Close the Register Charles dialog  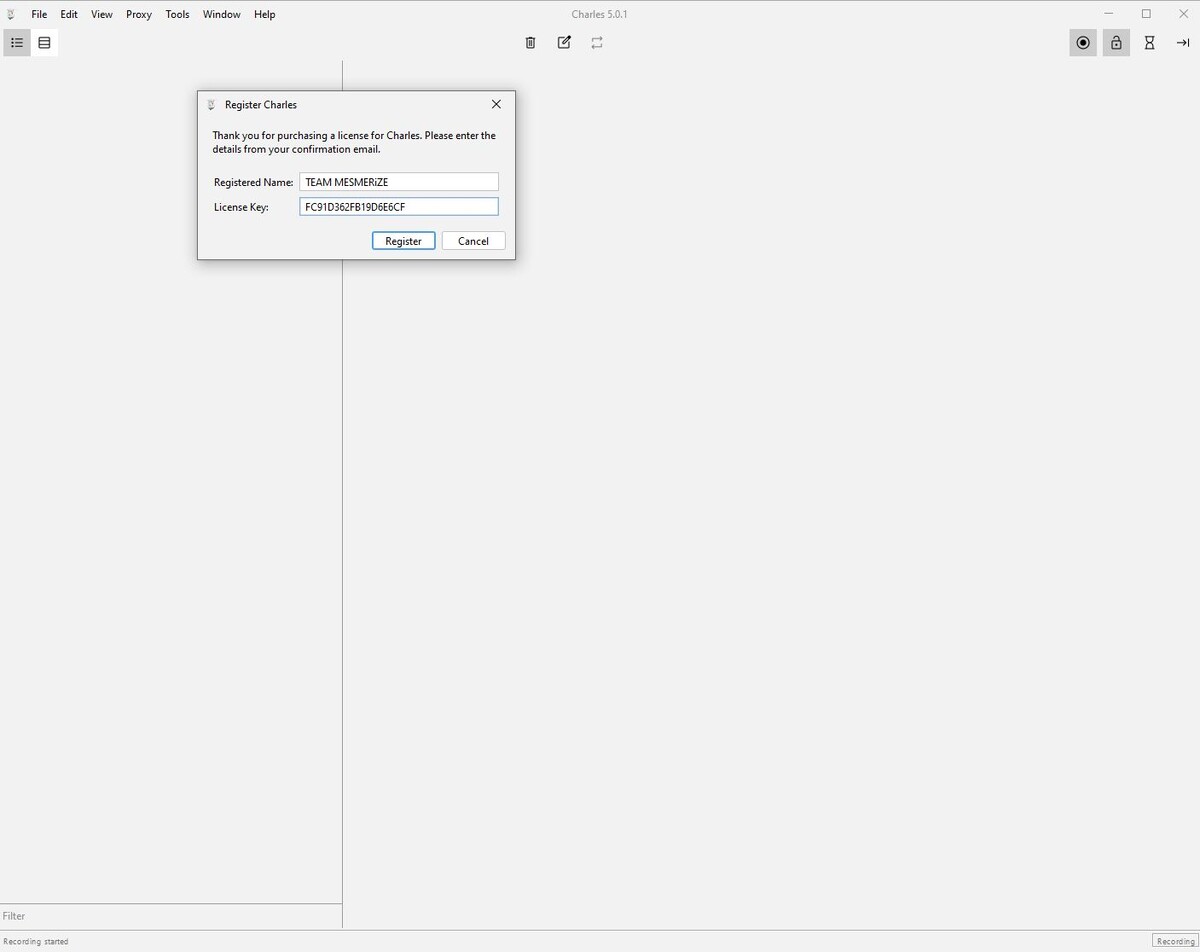click(496, 104)
